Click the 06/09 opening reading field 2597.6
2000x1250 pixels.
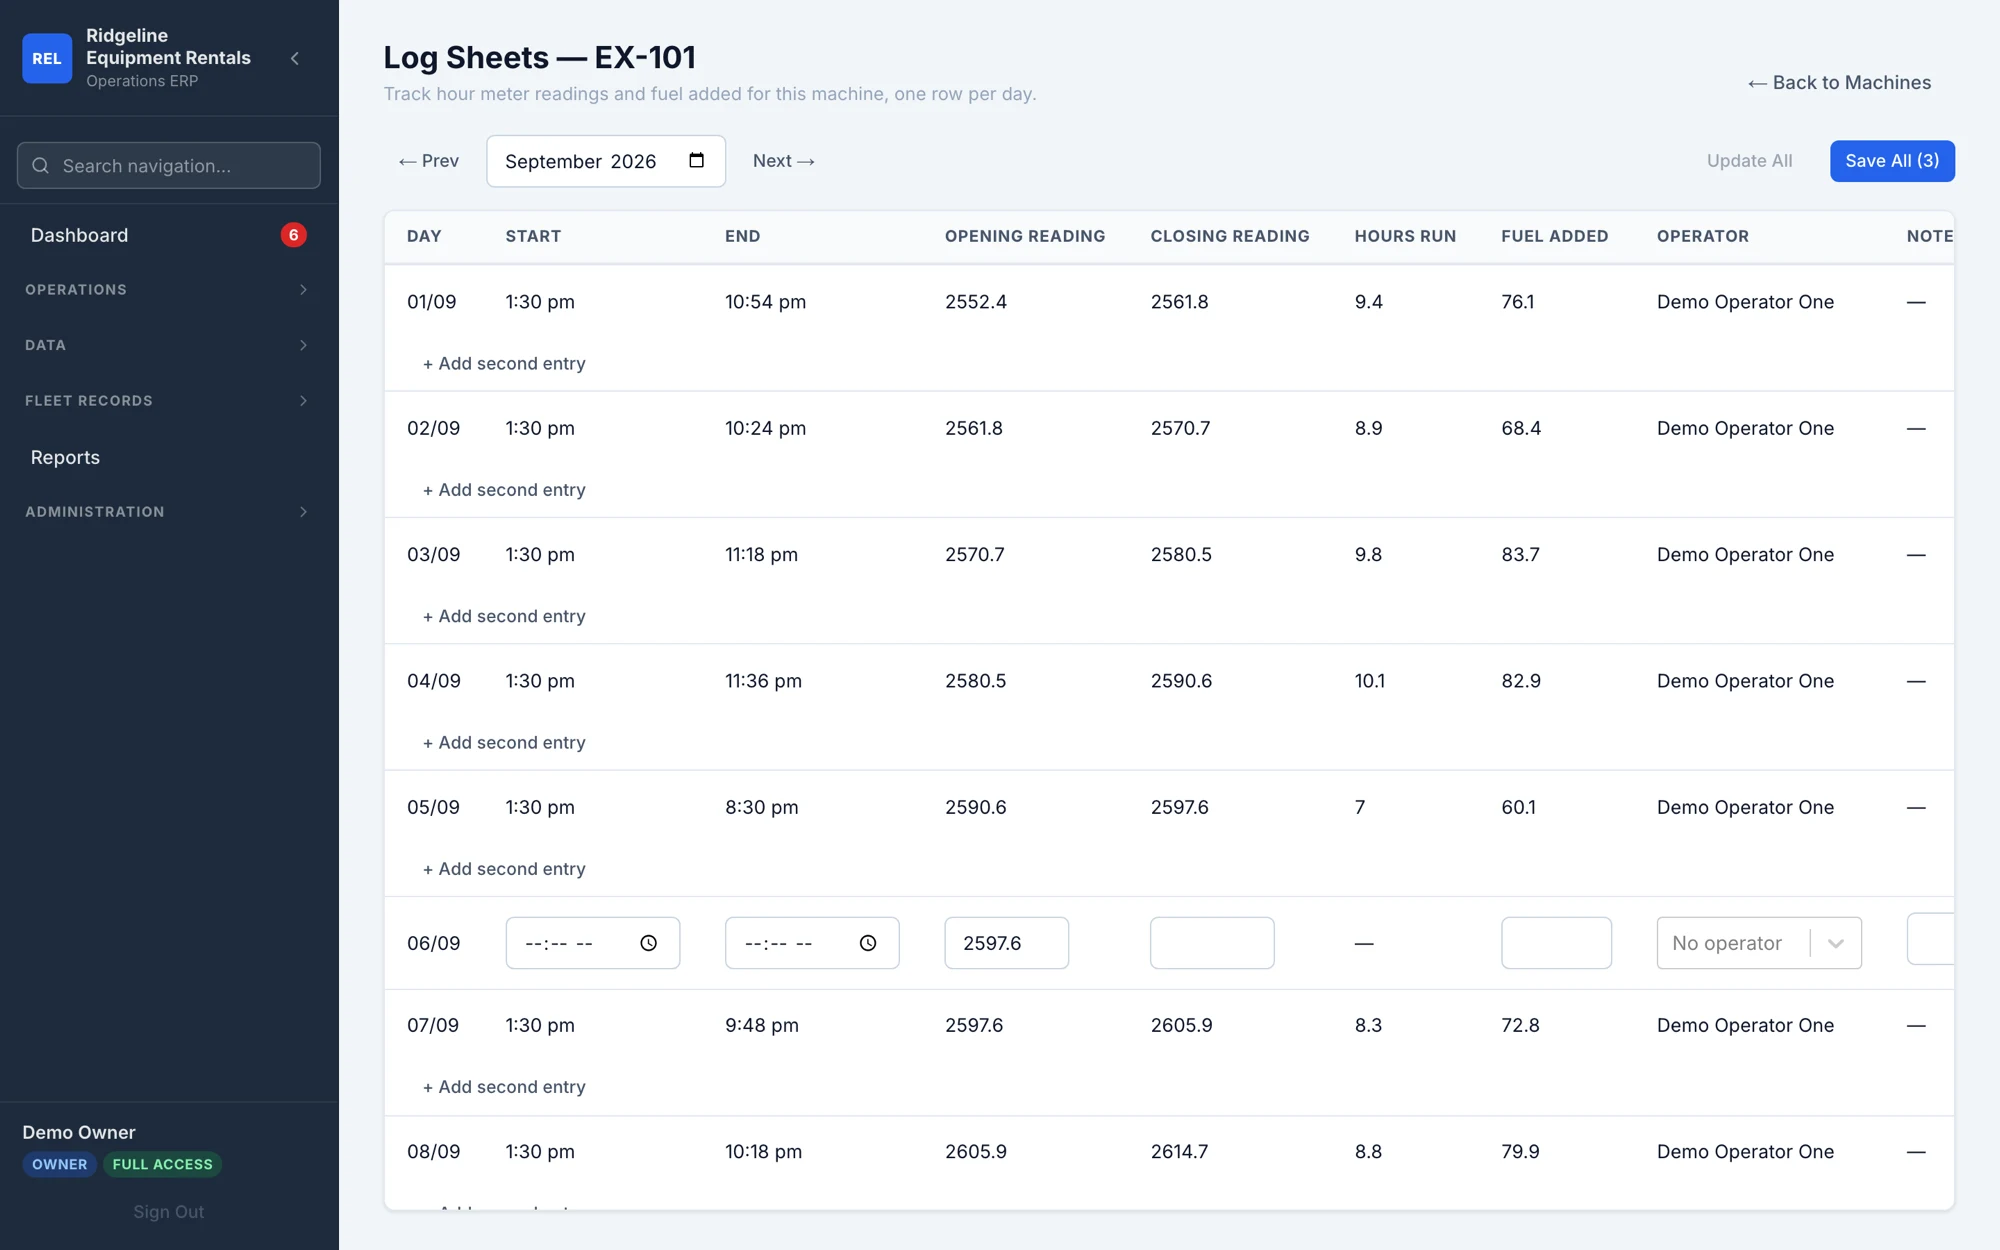[1007, 943]
